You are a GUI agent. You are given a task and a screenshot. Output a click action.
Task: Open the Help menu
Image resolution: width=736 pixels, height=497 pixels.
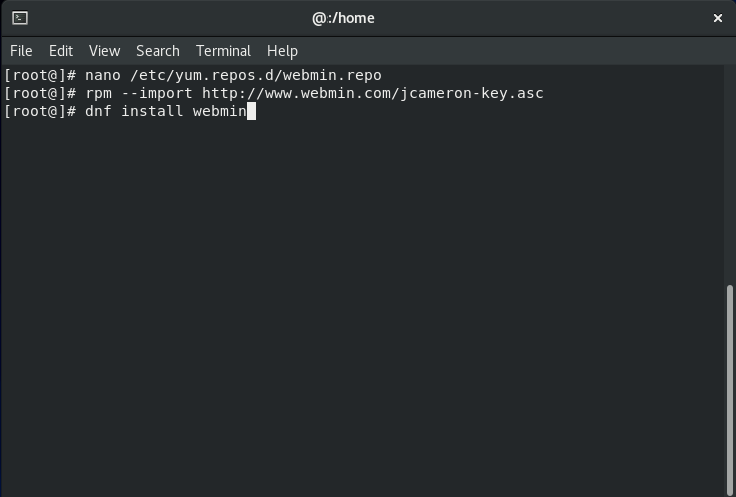[282, 51]
